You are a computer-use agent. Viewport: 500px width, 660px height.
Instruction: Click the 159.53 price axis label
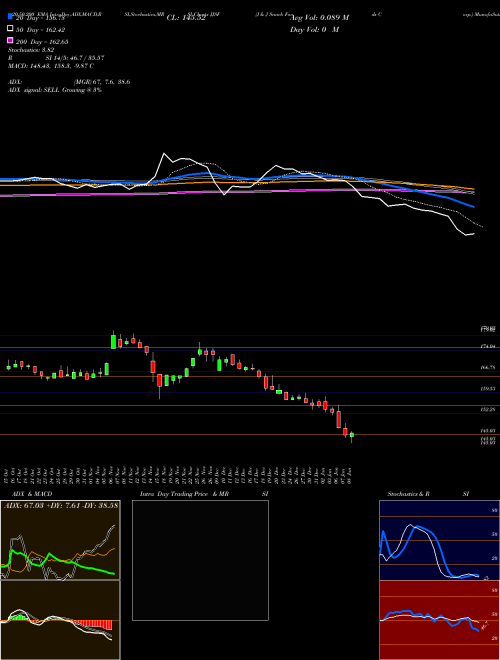[489, 389]
